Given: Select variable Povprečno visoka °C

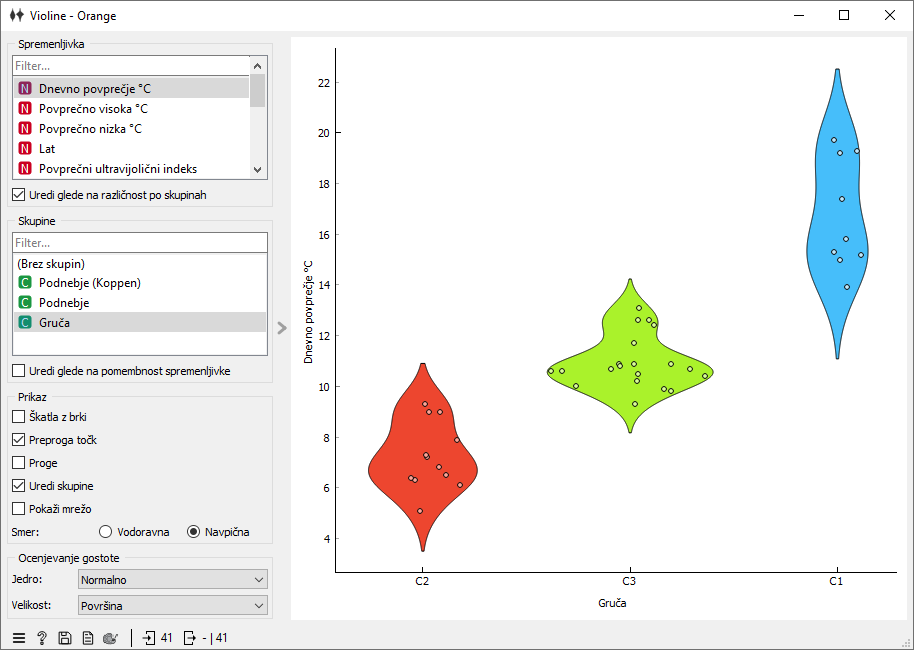Looking at the screenshot, I should [x=132, y=108].
